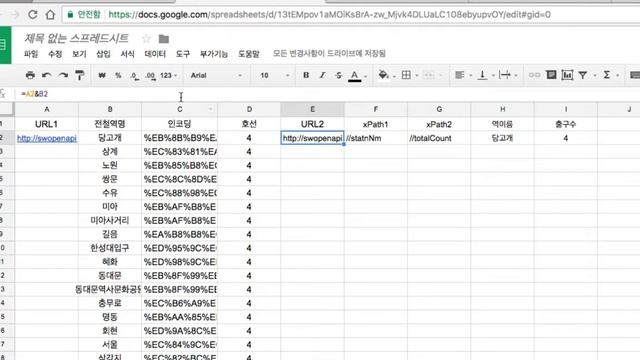Open the borders menu

point(406,75)
